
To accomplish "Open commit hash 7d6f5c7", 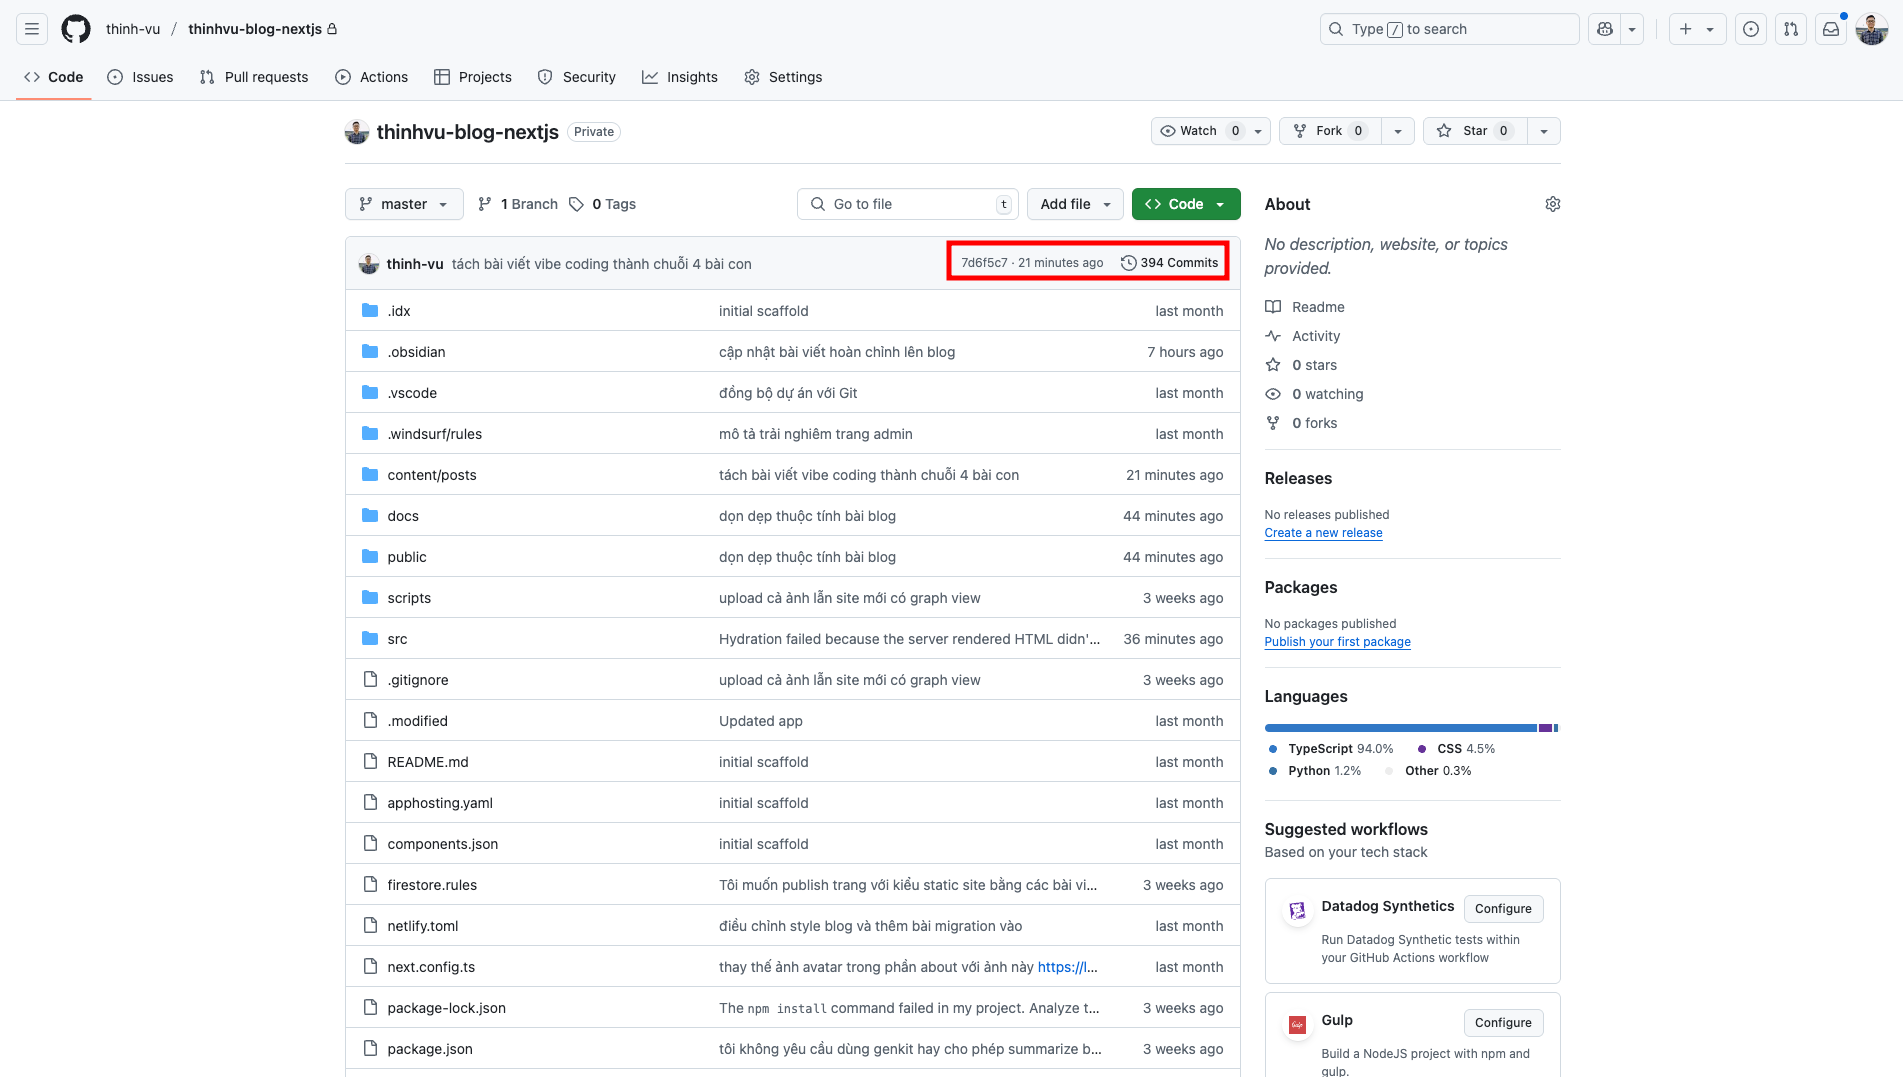I will (x=984, y=263).
